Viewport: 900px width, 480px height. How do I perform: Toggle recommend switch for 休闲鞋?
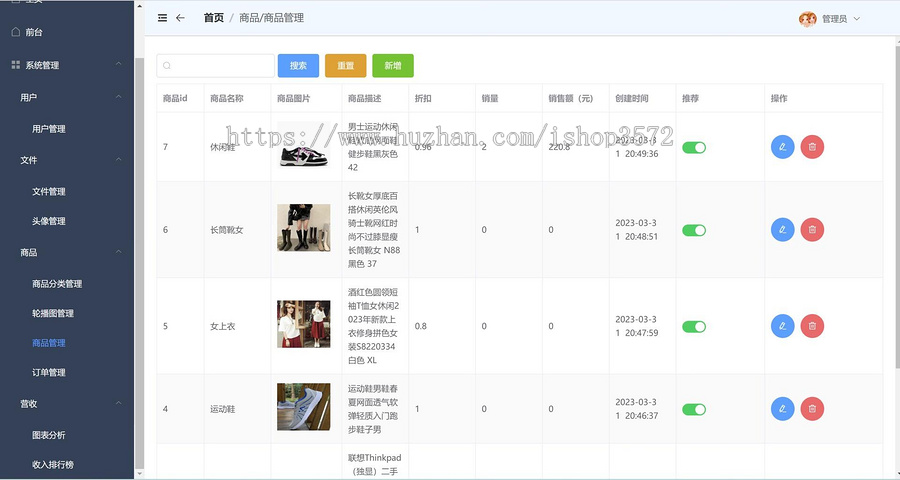pyautogui.click(x=694, y=148)
